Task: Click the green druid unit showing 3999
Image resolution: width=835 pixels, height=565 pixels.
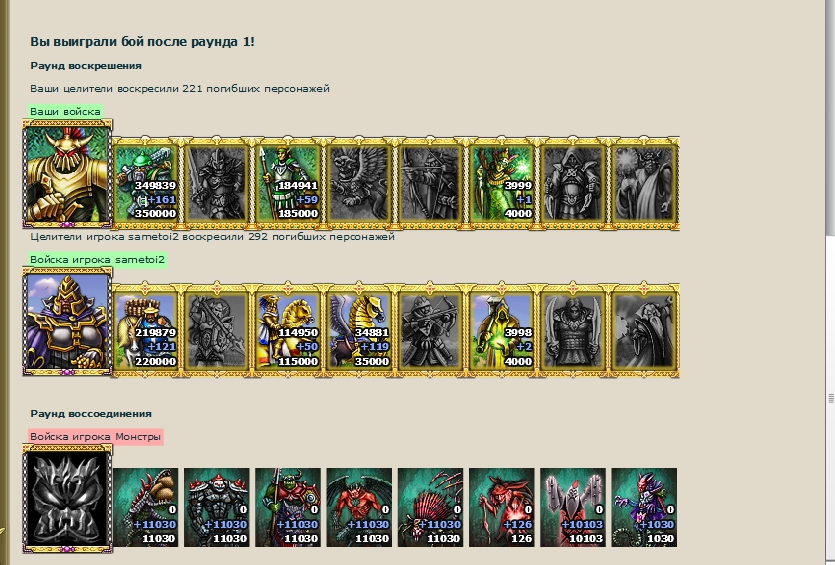Action: pyautogui.click(x=501, y=183)
